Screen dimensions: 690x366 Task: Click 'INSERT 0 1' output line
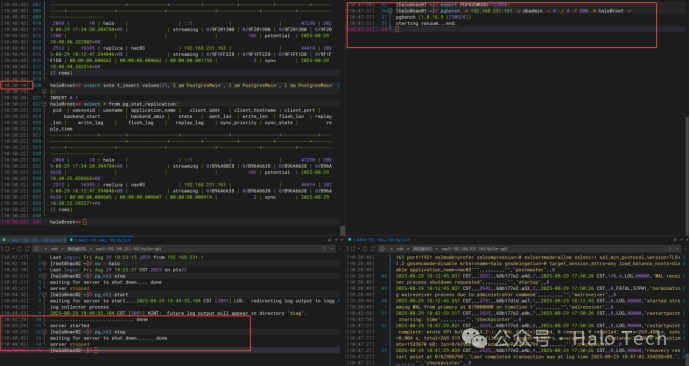coord(64,98)
